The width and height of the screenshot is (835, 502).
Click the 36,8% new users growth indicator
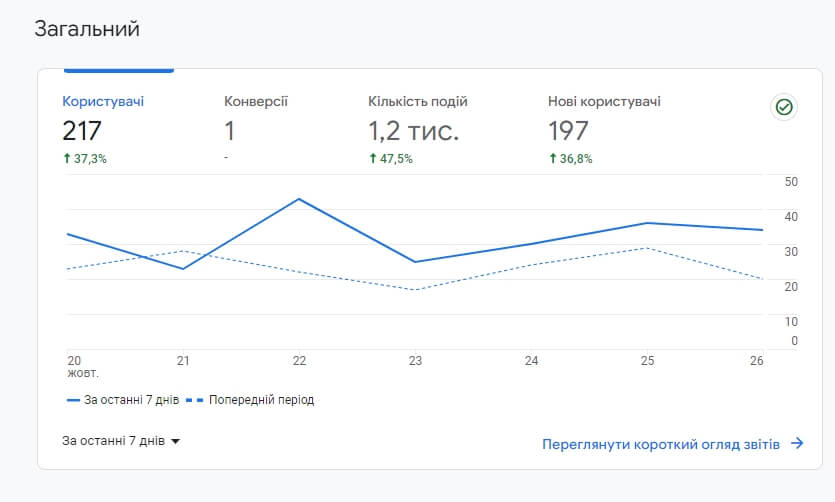tap(571, 159)
